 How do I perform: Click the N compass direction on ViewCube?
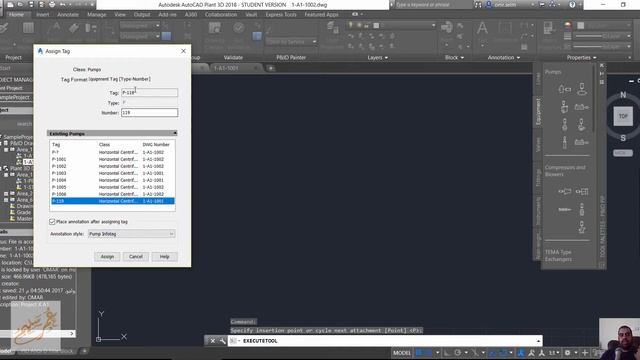623,95
